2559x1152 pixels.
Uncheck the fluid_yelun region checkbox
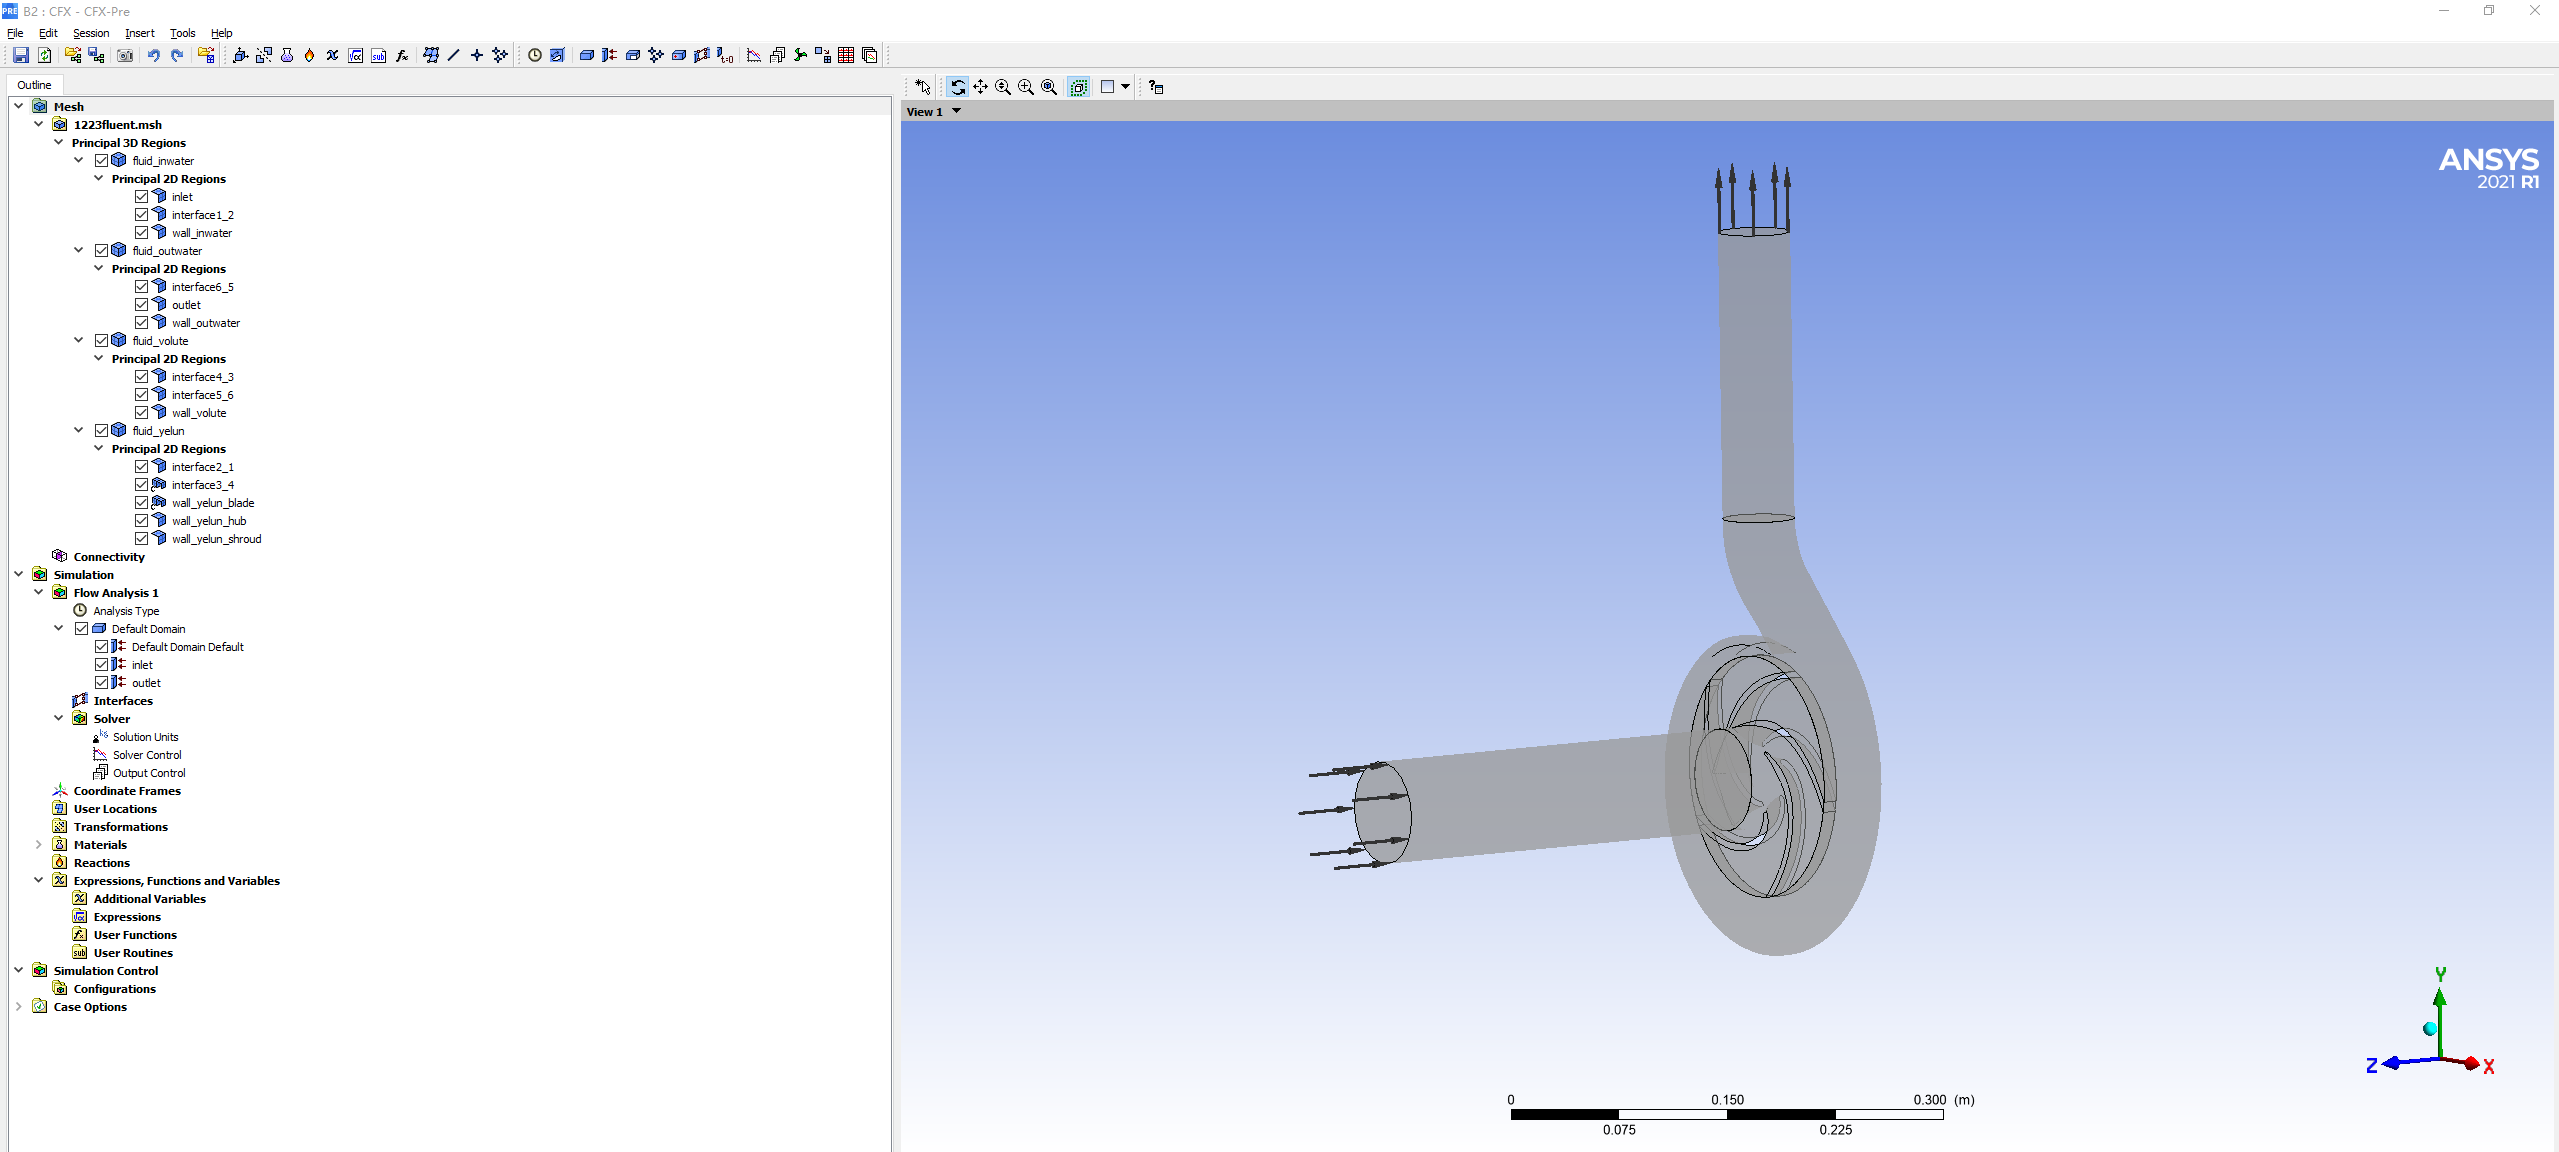coord(102,431)
